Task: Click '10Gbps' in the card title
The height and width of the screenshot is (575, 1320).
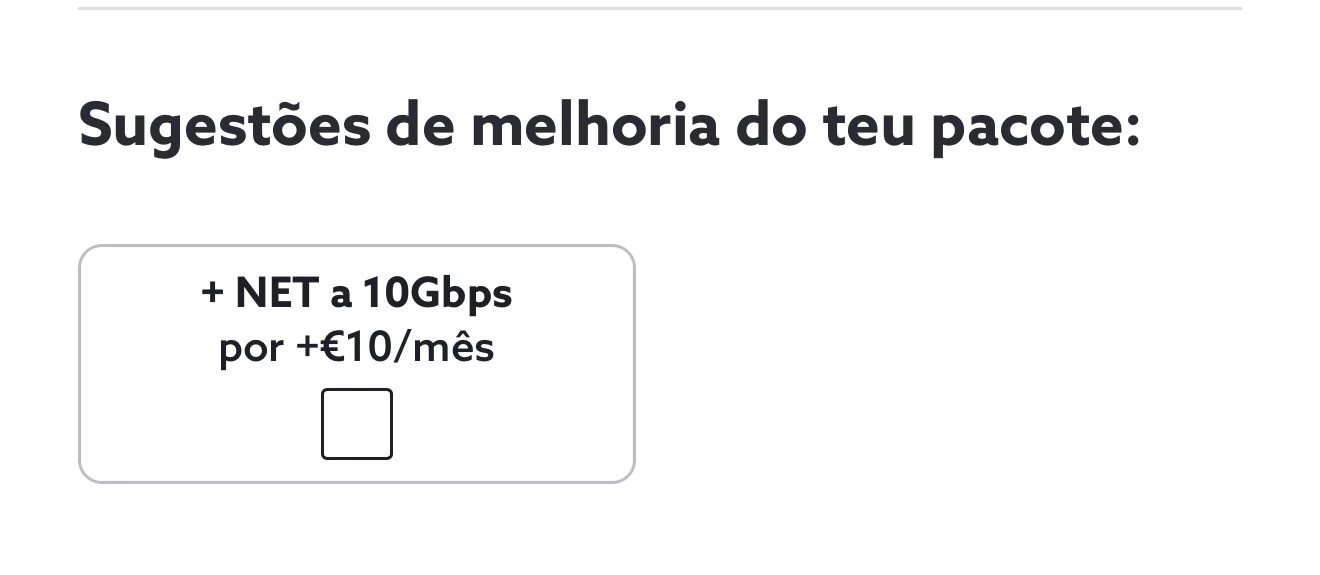Action: pos(437,295)
